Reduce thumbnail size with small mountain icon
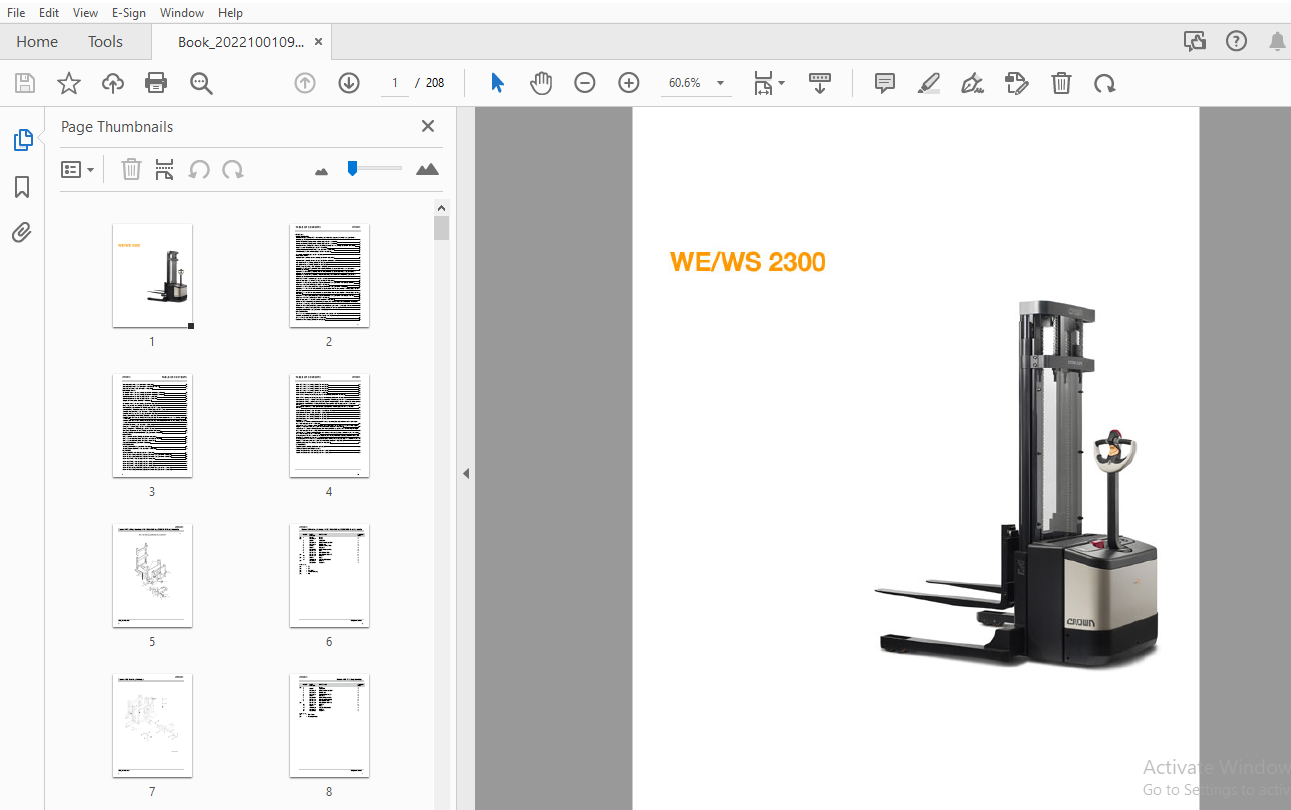This screenshot has width=1291, height=810. pos(321,171)
